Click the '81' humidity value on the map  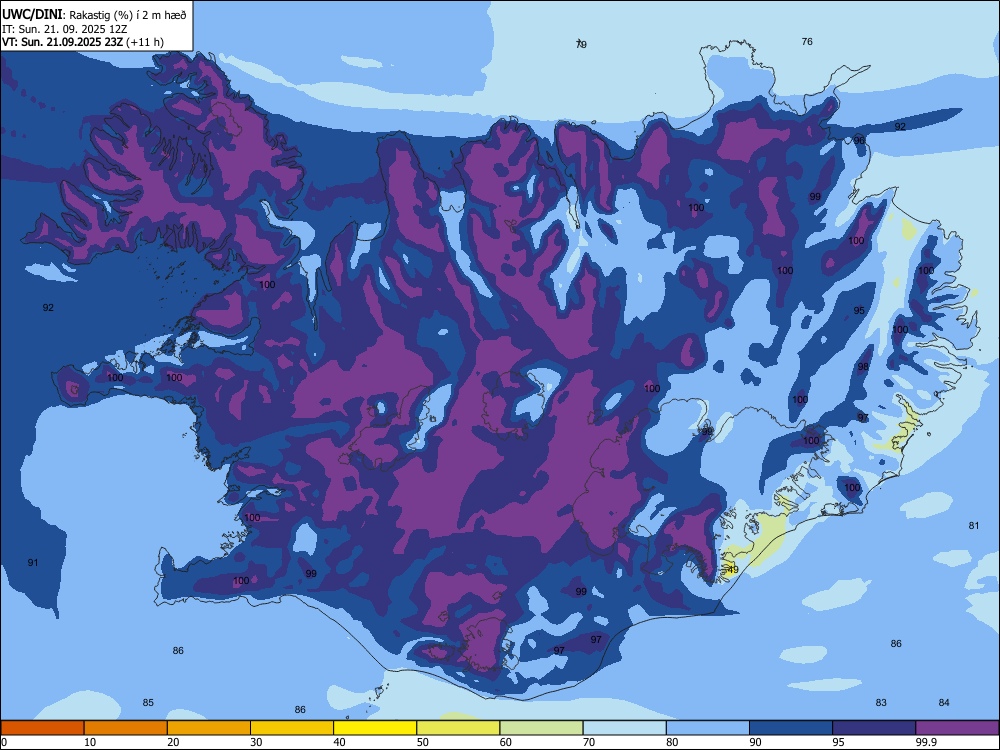click(x=974, y=526)
